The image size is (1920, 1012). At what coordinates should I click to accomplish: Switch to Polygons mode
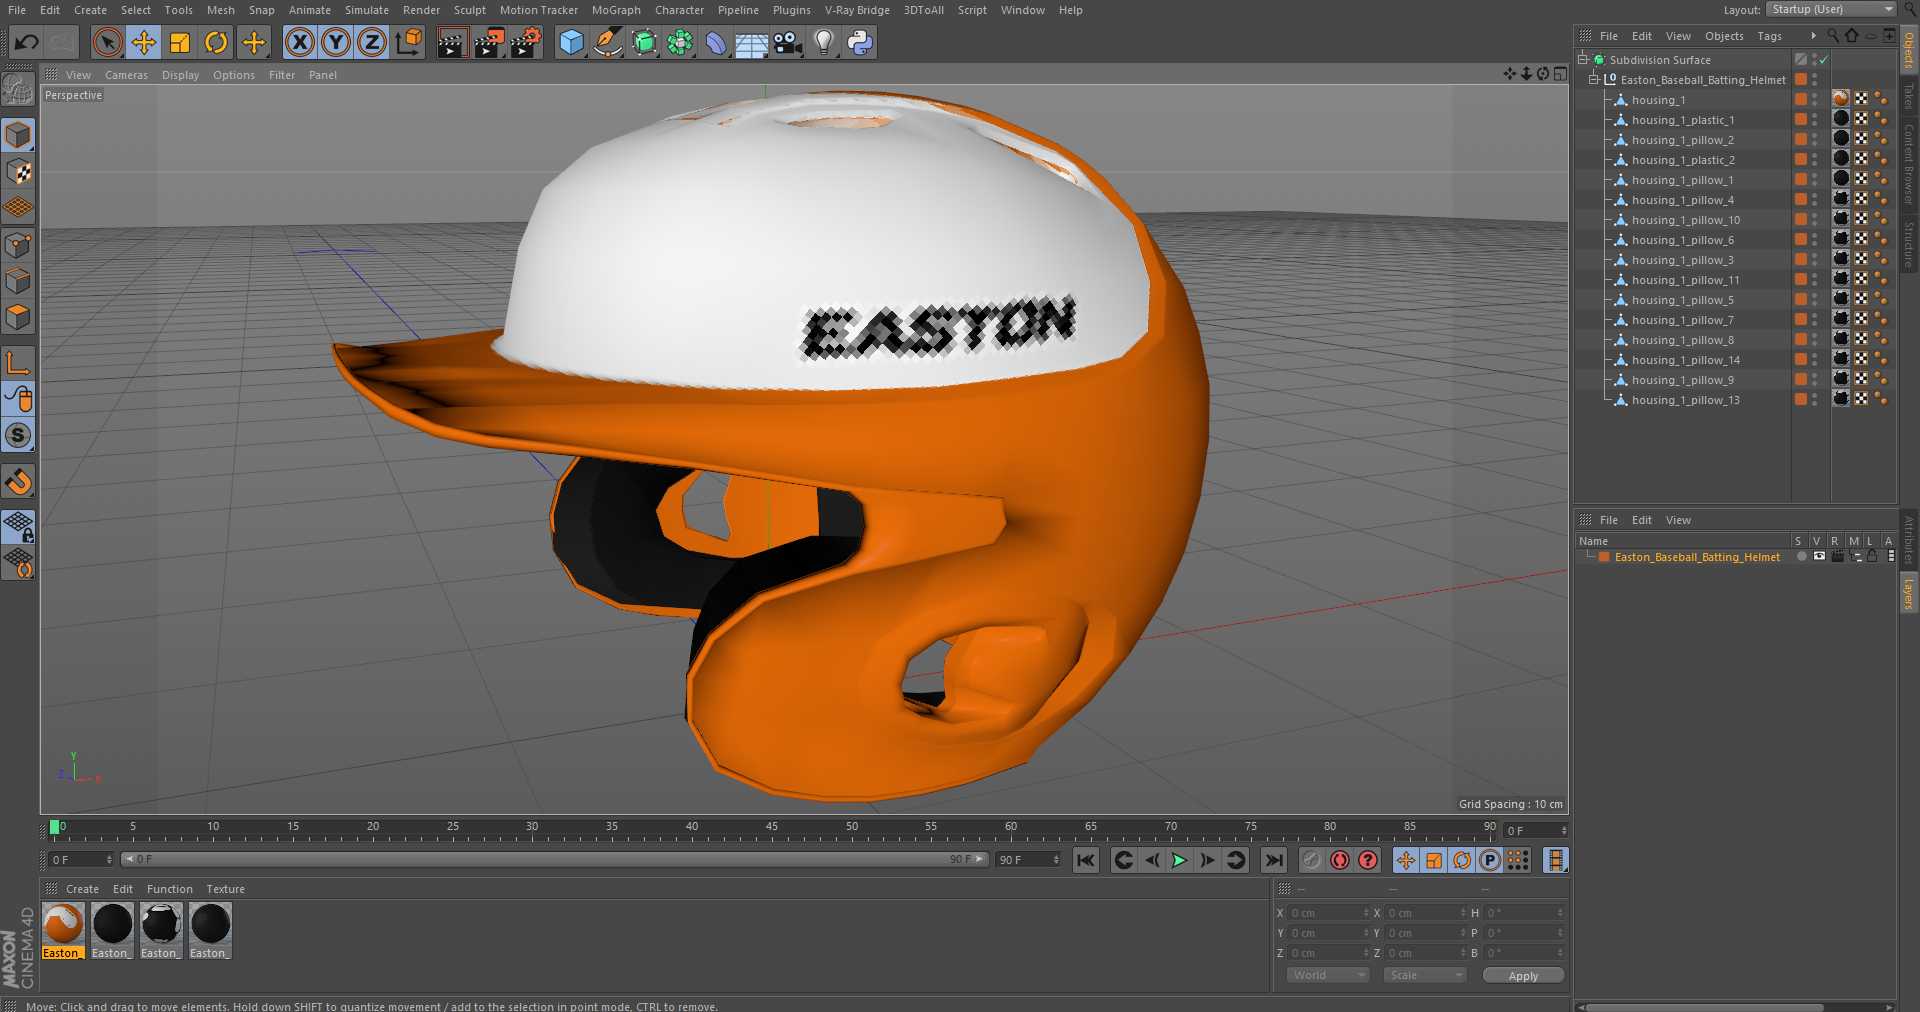point(18,318)
